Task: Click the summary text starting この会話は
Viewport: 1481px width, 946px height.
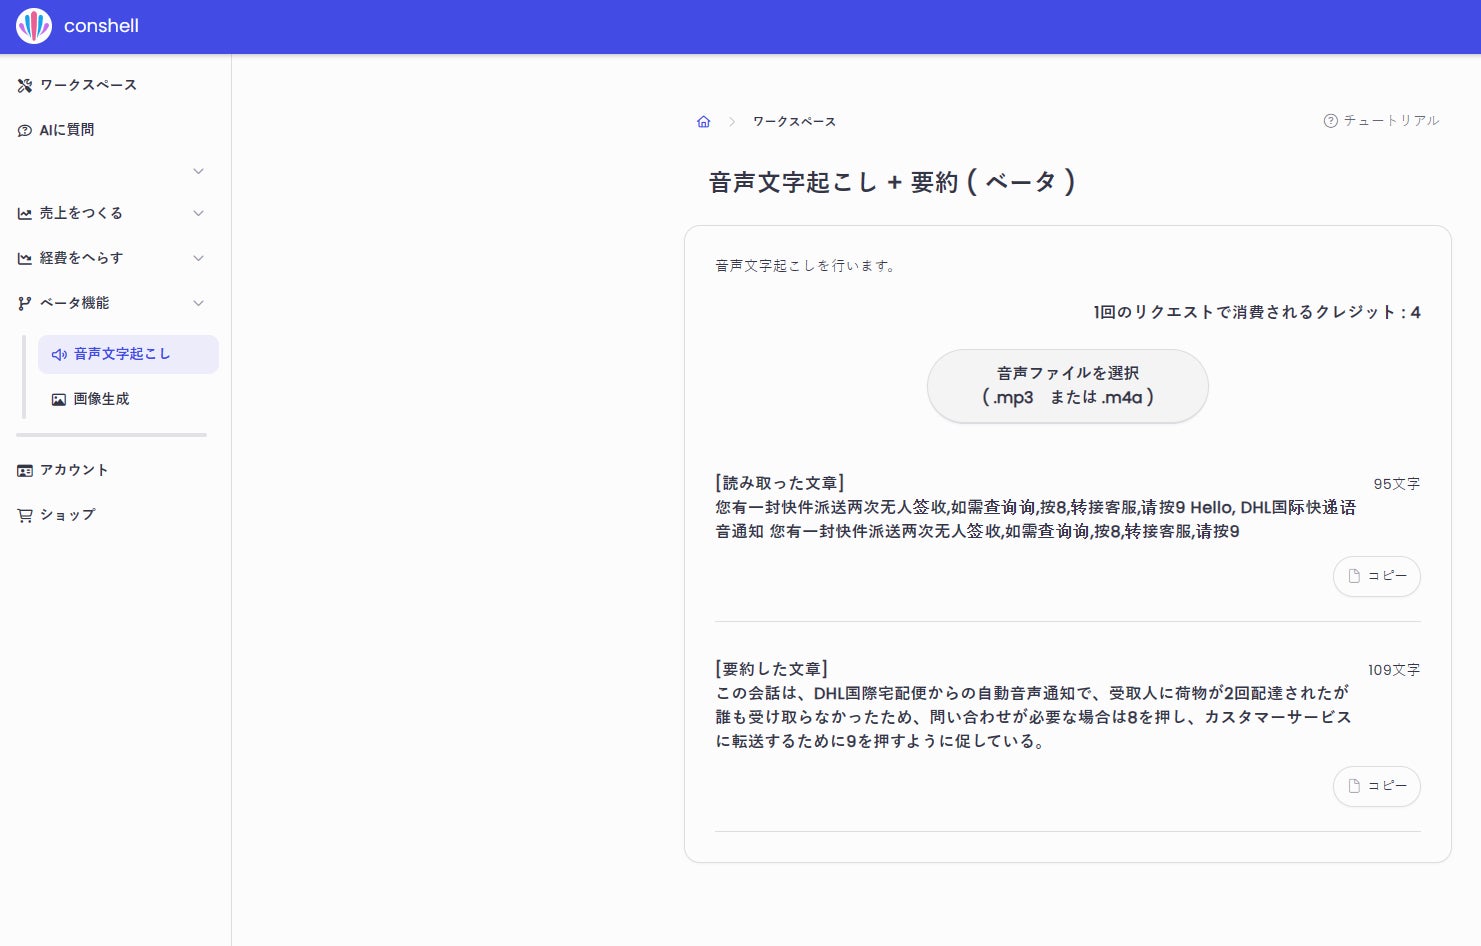Action: pos(1033,717)
